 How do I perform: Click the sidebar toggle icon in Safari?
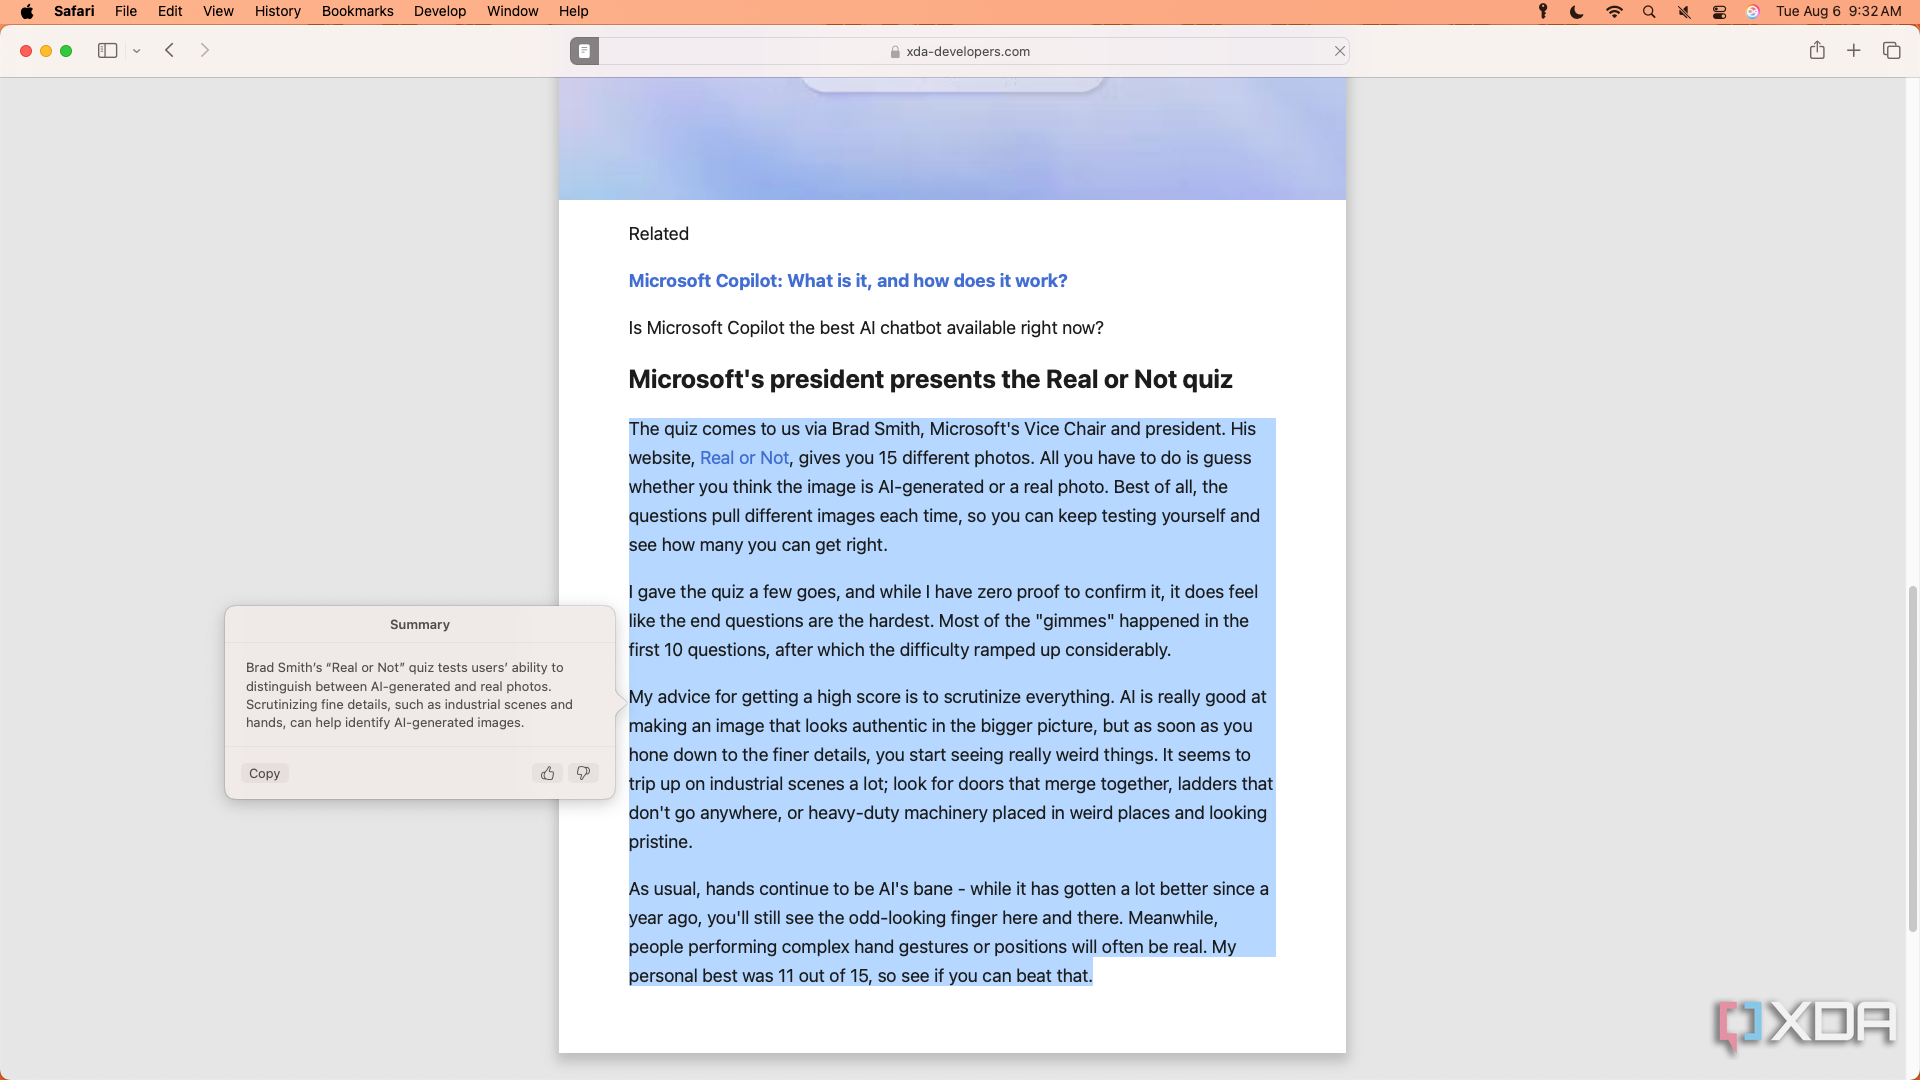[108, 50]
